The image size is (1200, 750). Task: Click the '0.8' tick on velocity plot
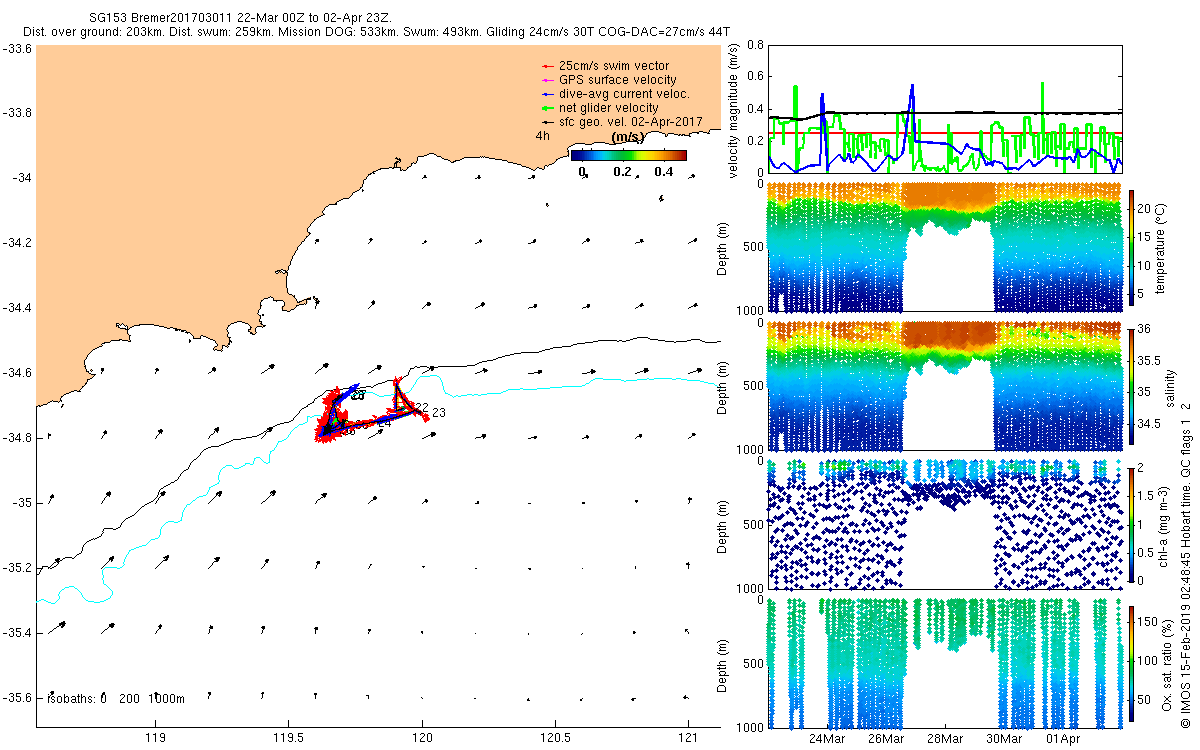(x=755, y=46)
